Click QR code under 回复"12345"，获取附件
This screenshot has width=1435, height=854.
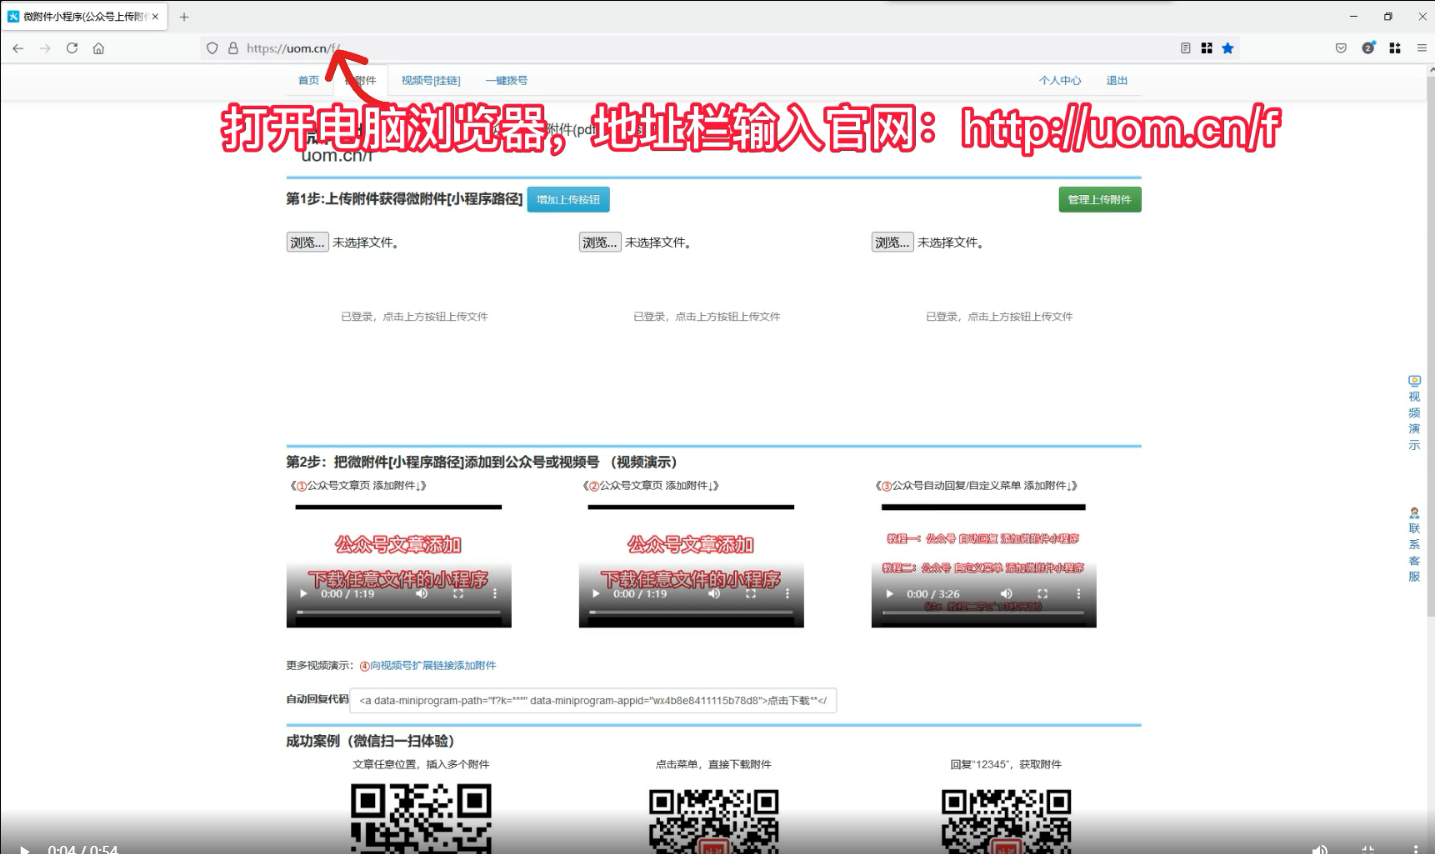click(x=1006, y=820)
